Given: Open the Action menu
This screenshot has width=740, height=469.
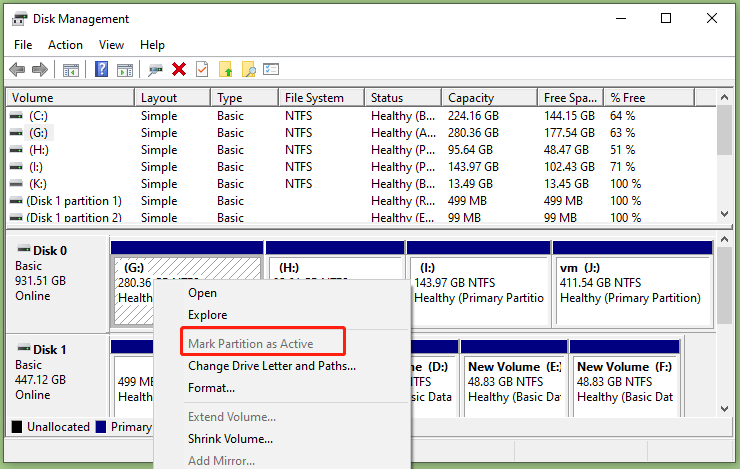Looking at the screenshot, I should pos(65,45).
